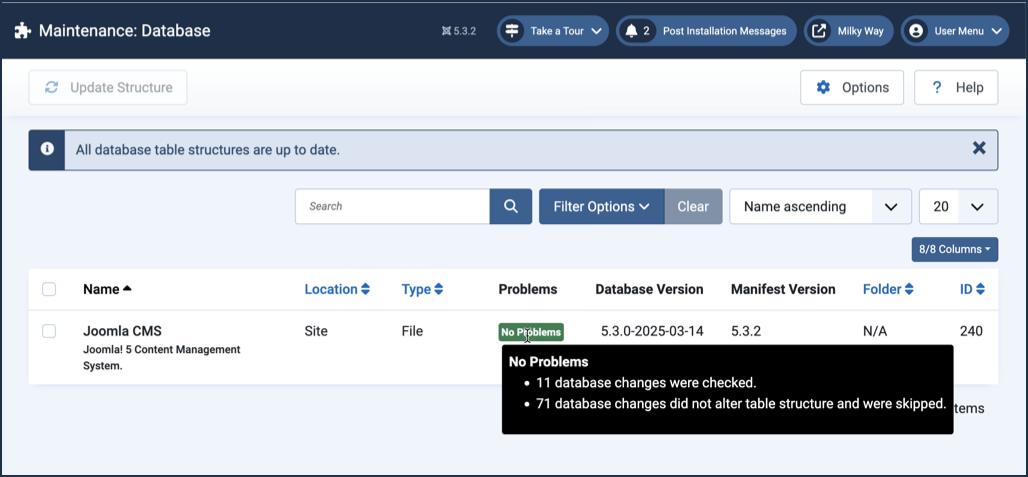Click the bell notification icon
The width and height of the screenshot is (1028, 477).
point(631,31)
